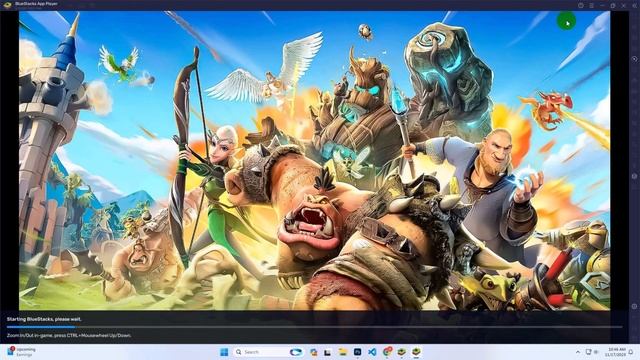Open the Windows Start menu

pyautogui.click(x=224, y=352)
